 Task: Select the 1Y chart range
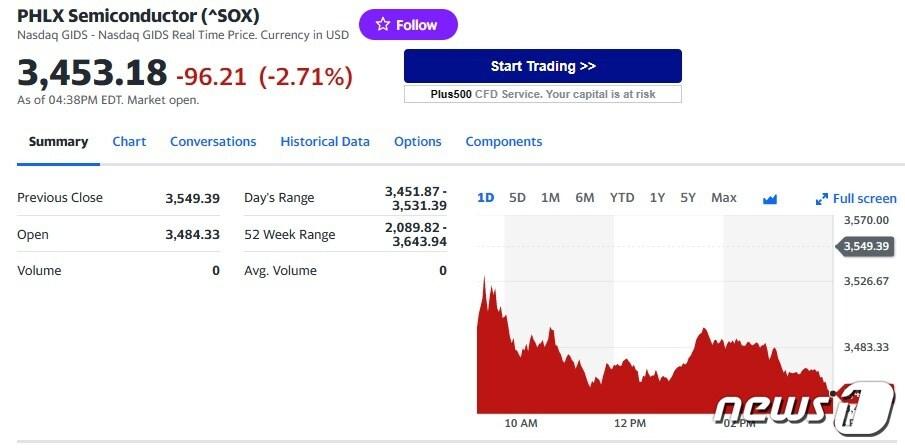coord(657,198)
